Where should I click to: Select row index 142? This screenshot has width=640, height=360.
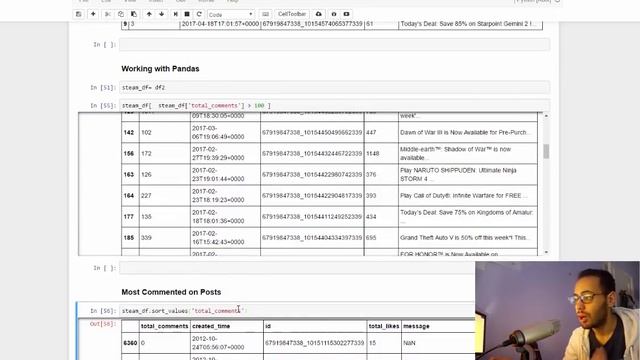(129, 132)
